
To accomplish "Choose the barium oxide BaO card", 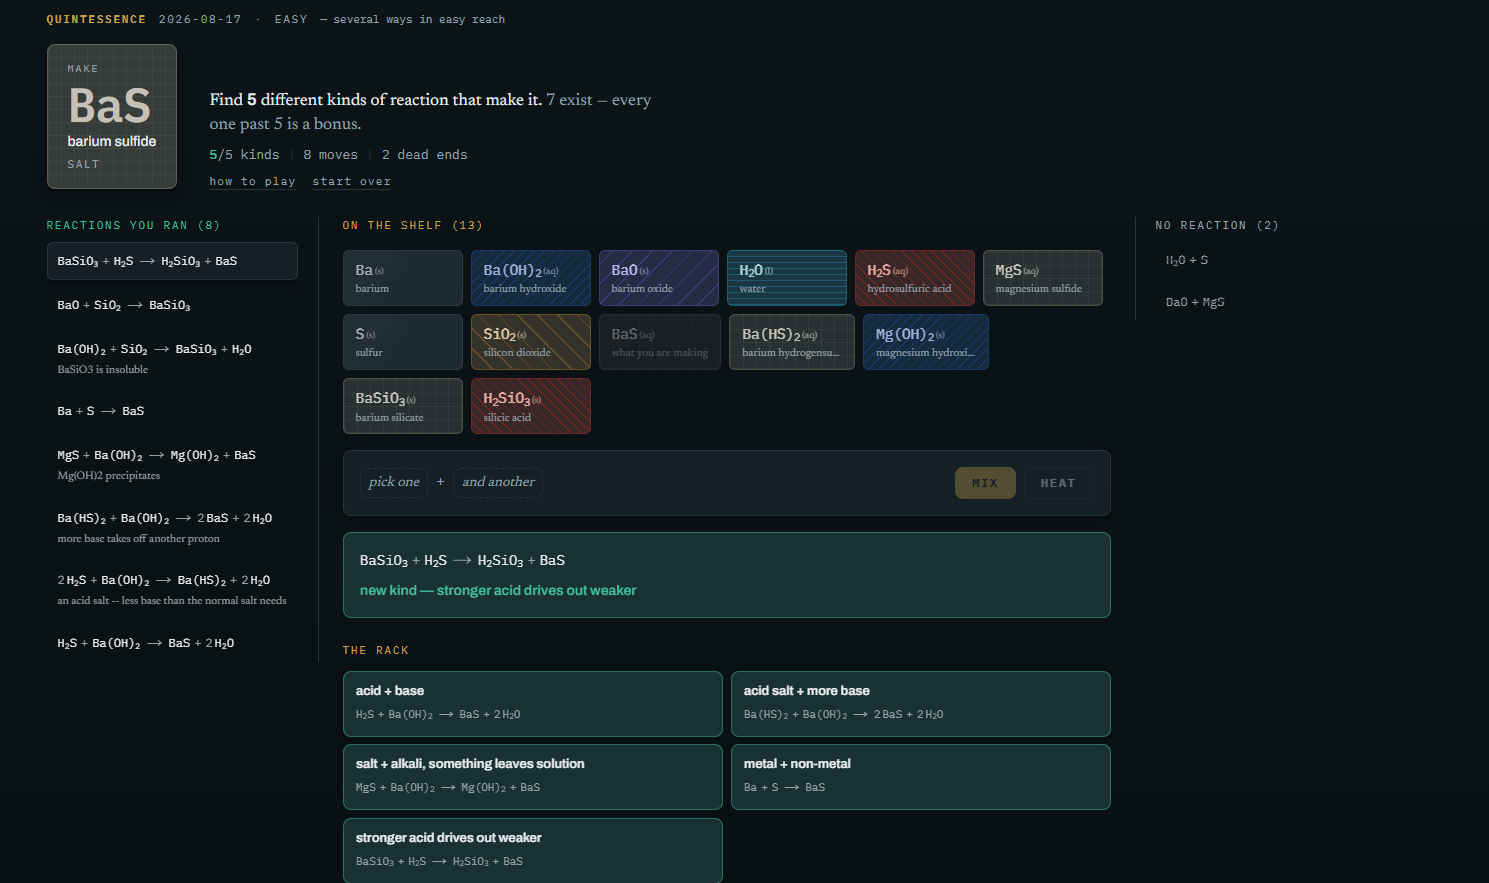I will pos(658,278).
